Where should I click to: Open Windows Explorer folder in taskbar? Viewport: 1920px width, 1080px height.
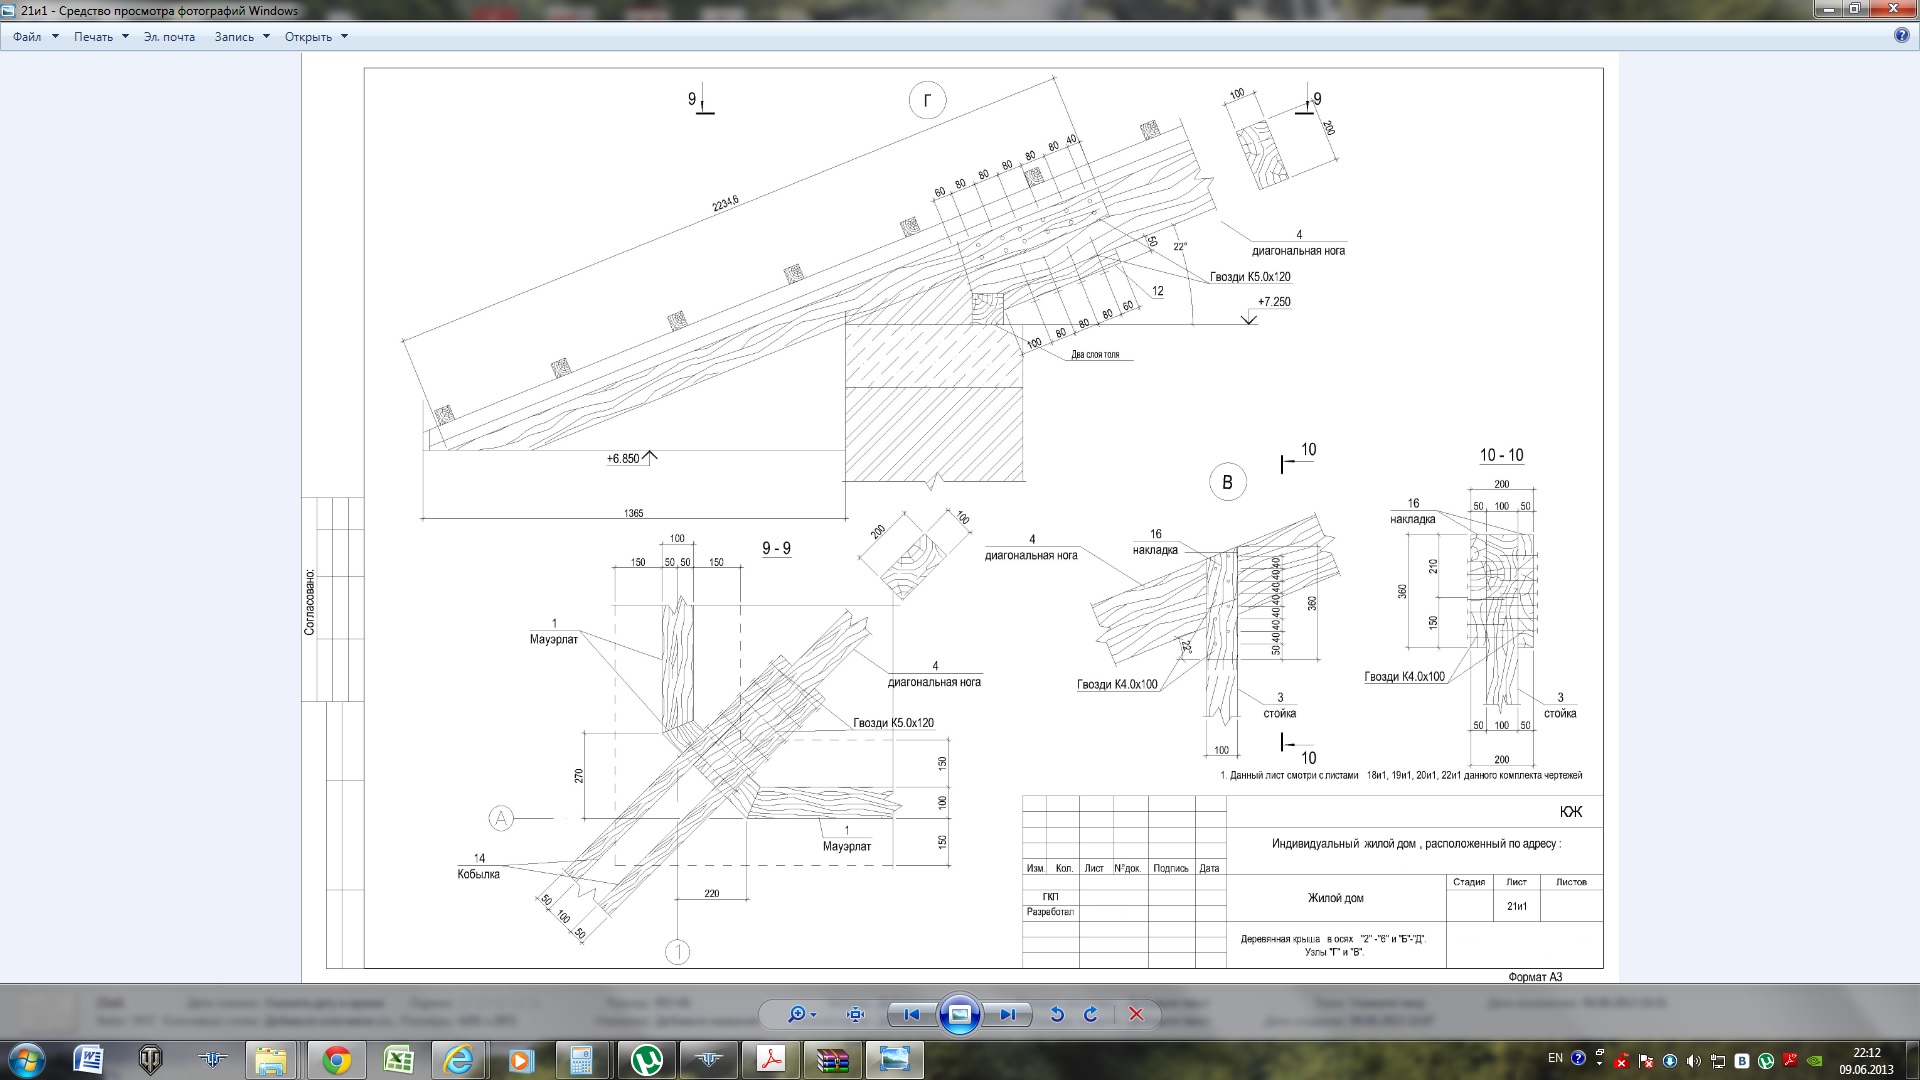pos(272,1059)
